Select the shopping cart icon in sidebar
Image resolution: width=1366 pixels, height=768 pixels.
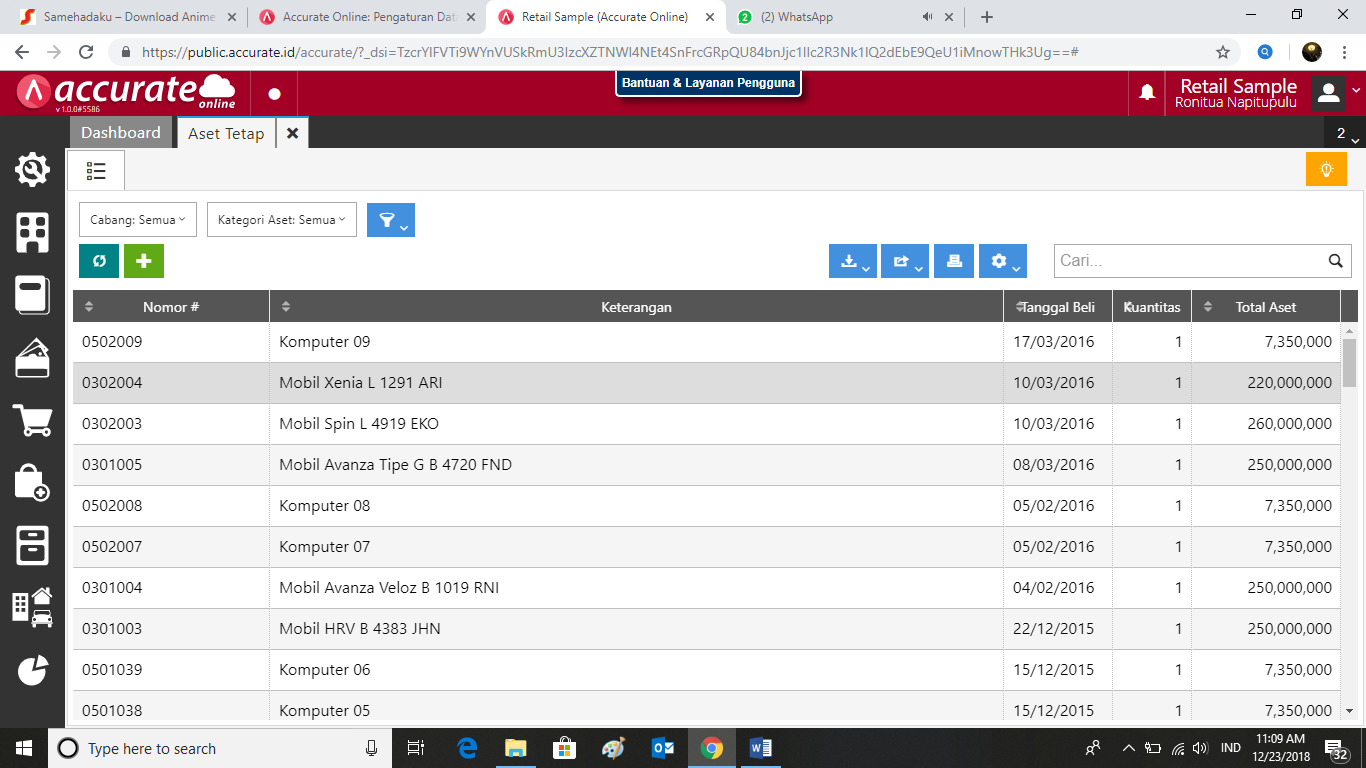coord(33,422)
